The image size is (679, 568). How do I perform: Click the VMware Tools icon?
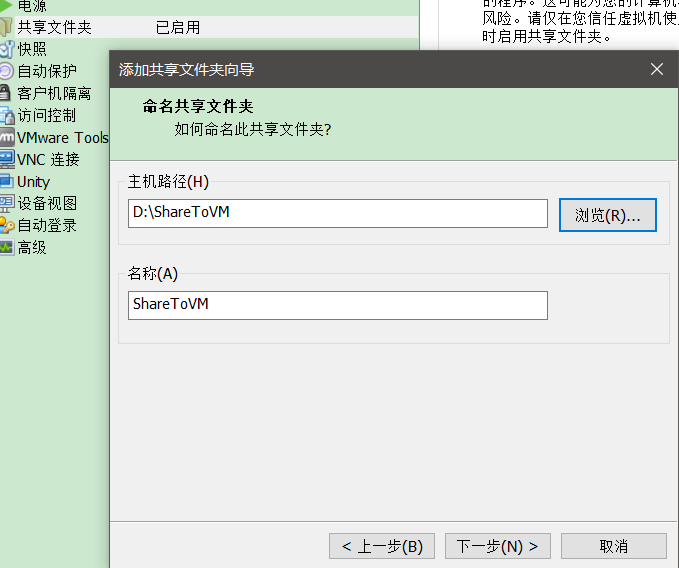click(7, 138)
